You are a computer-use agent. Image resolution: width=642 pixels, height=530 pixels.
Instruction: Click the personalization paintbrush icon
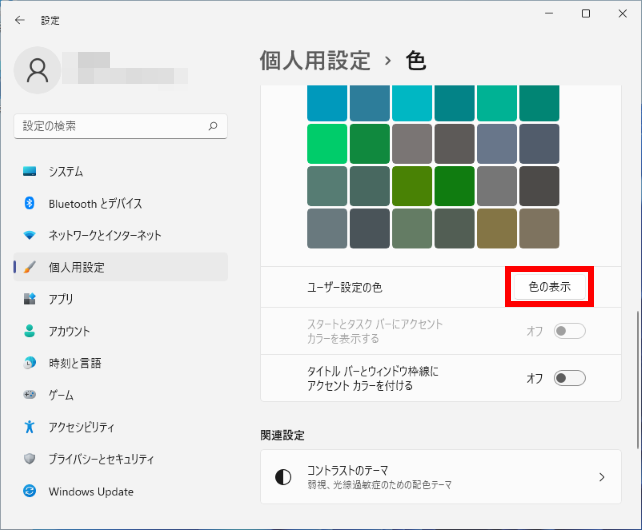point(29,267)
